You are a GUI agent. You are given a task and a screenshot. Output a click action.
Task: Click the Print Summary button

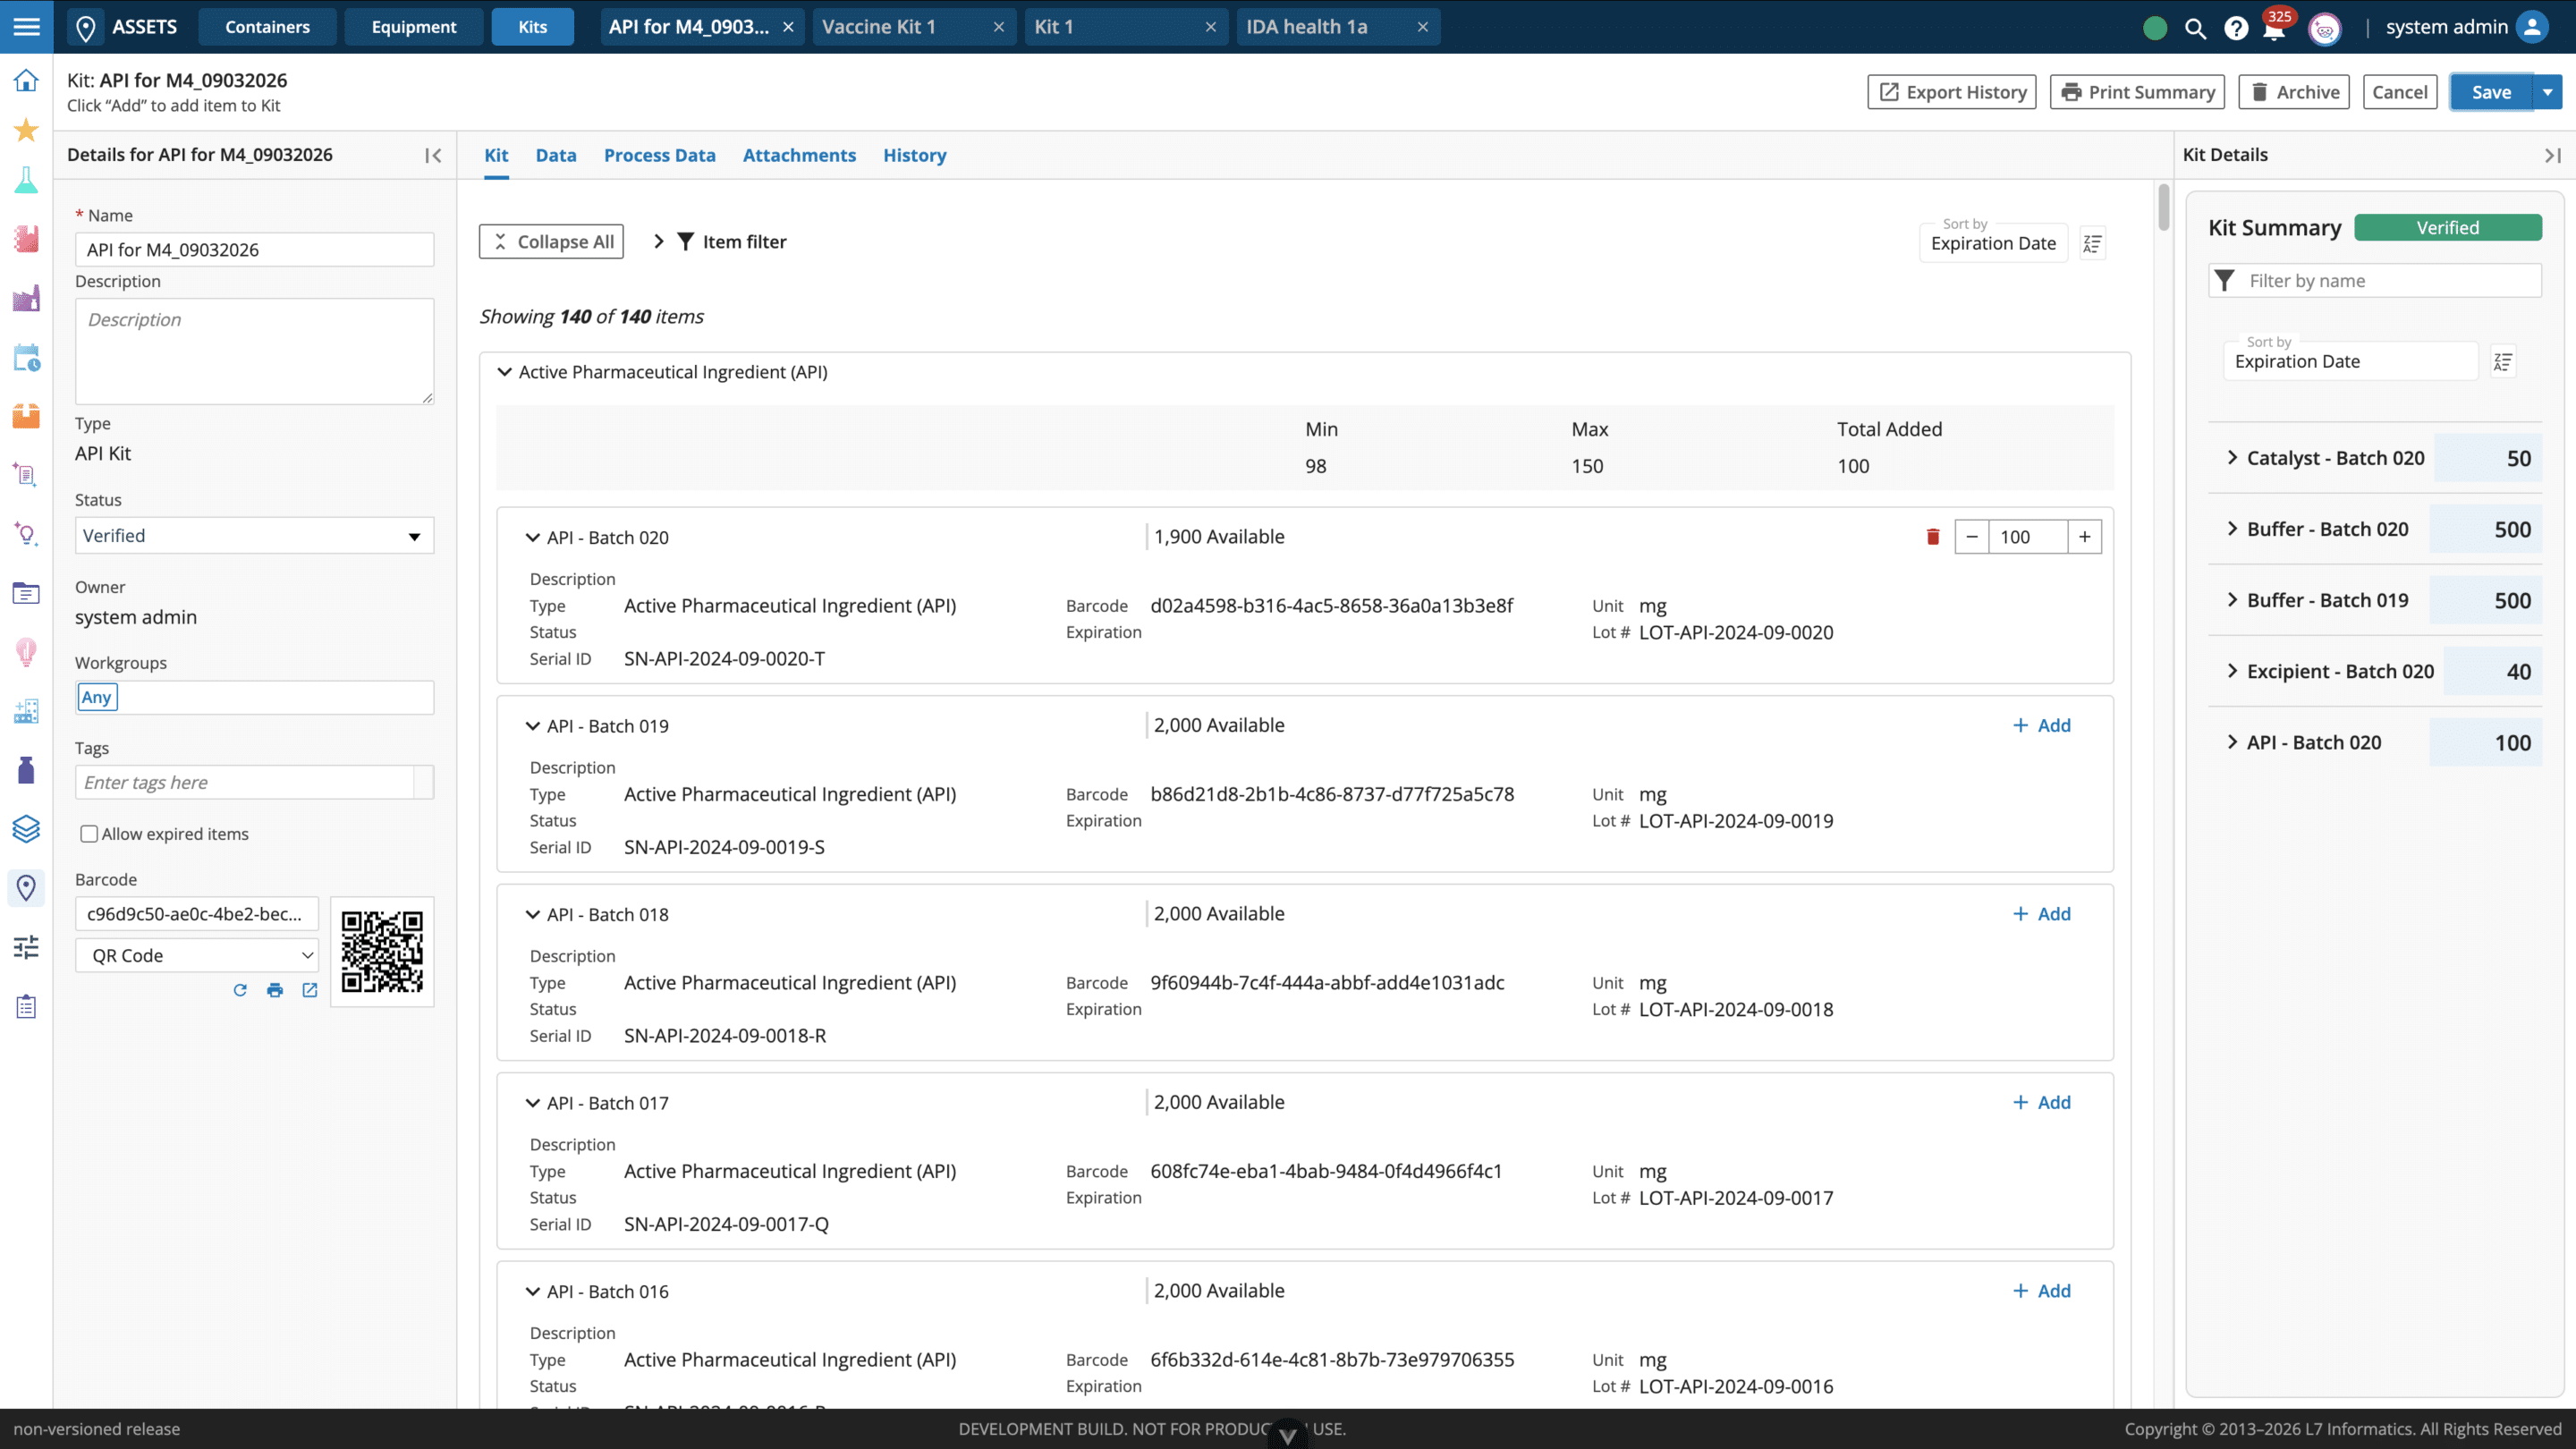2137,92
